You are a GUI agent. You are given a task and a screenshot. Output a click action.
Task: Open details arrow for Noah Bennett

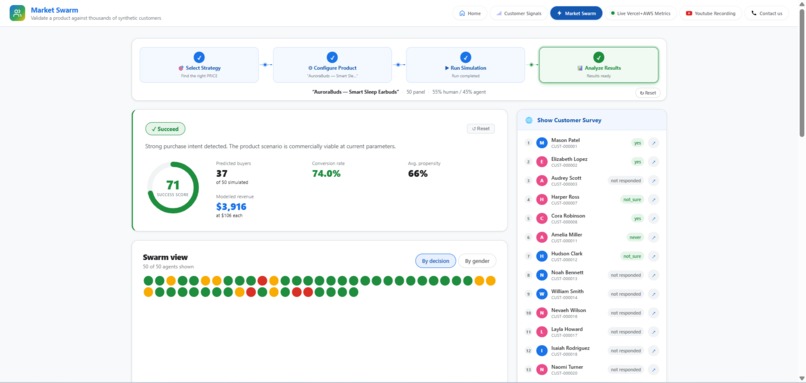653,275
